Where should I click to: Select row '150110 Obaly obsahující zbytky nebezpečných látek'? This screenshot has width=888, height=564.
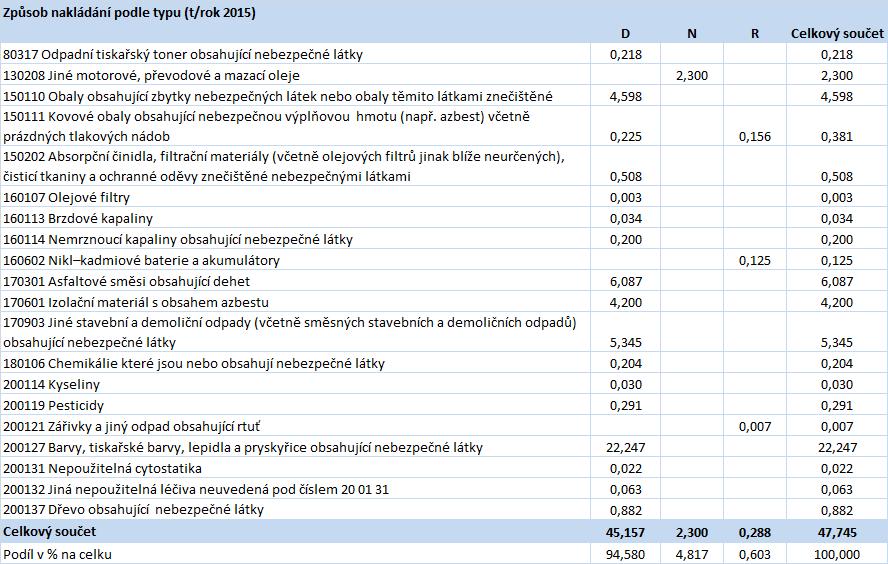point(444,96)
